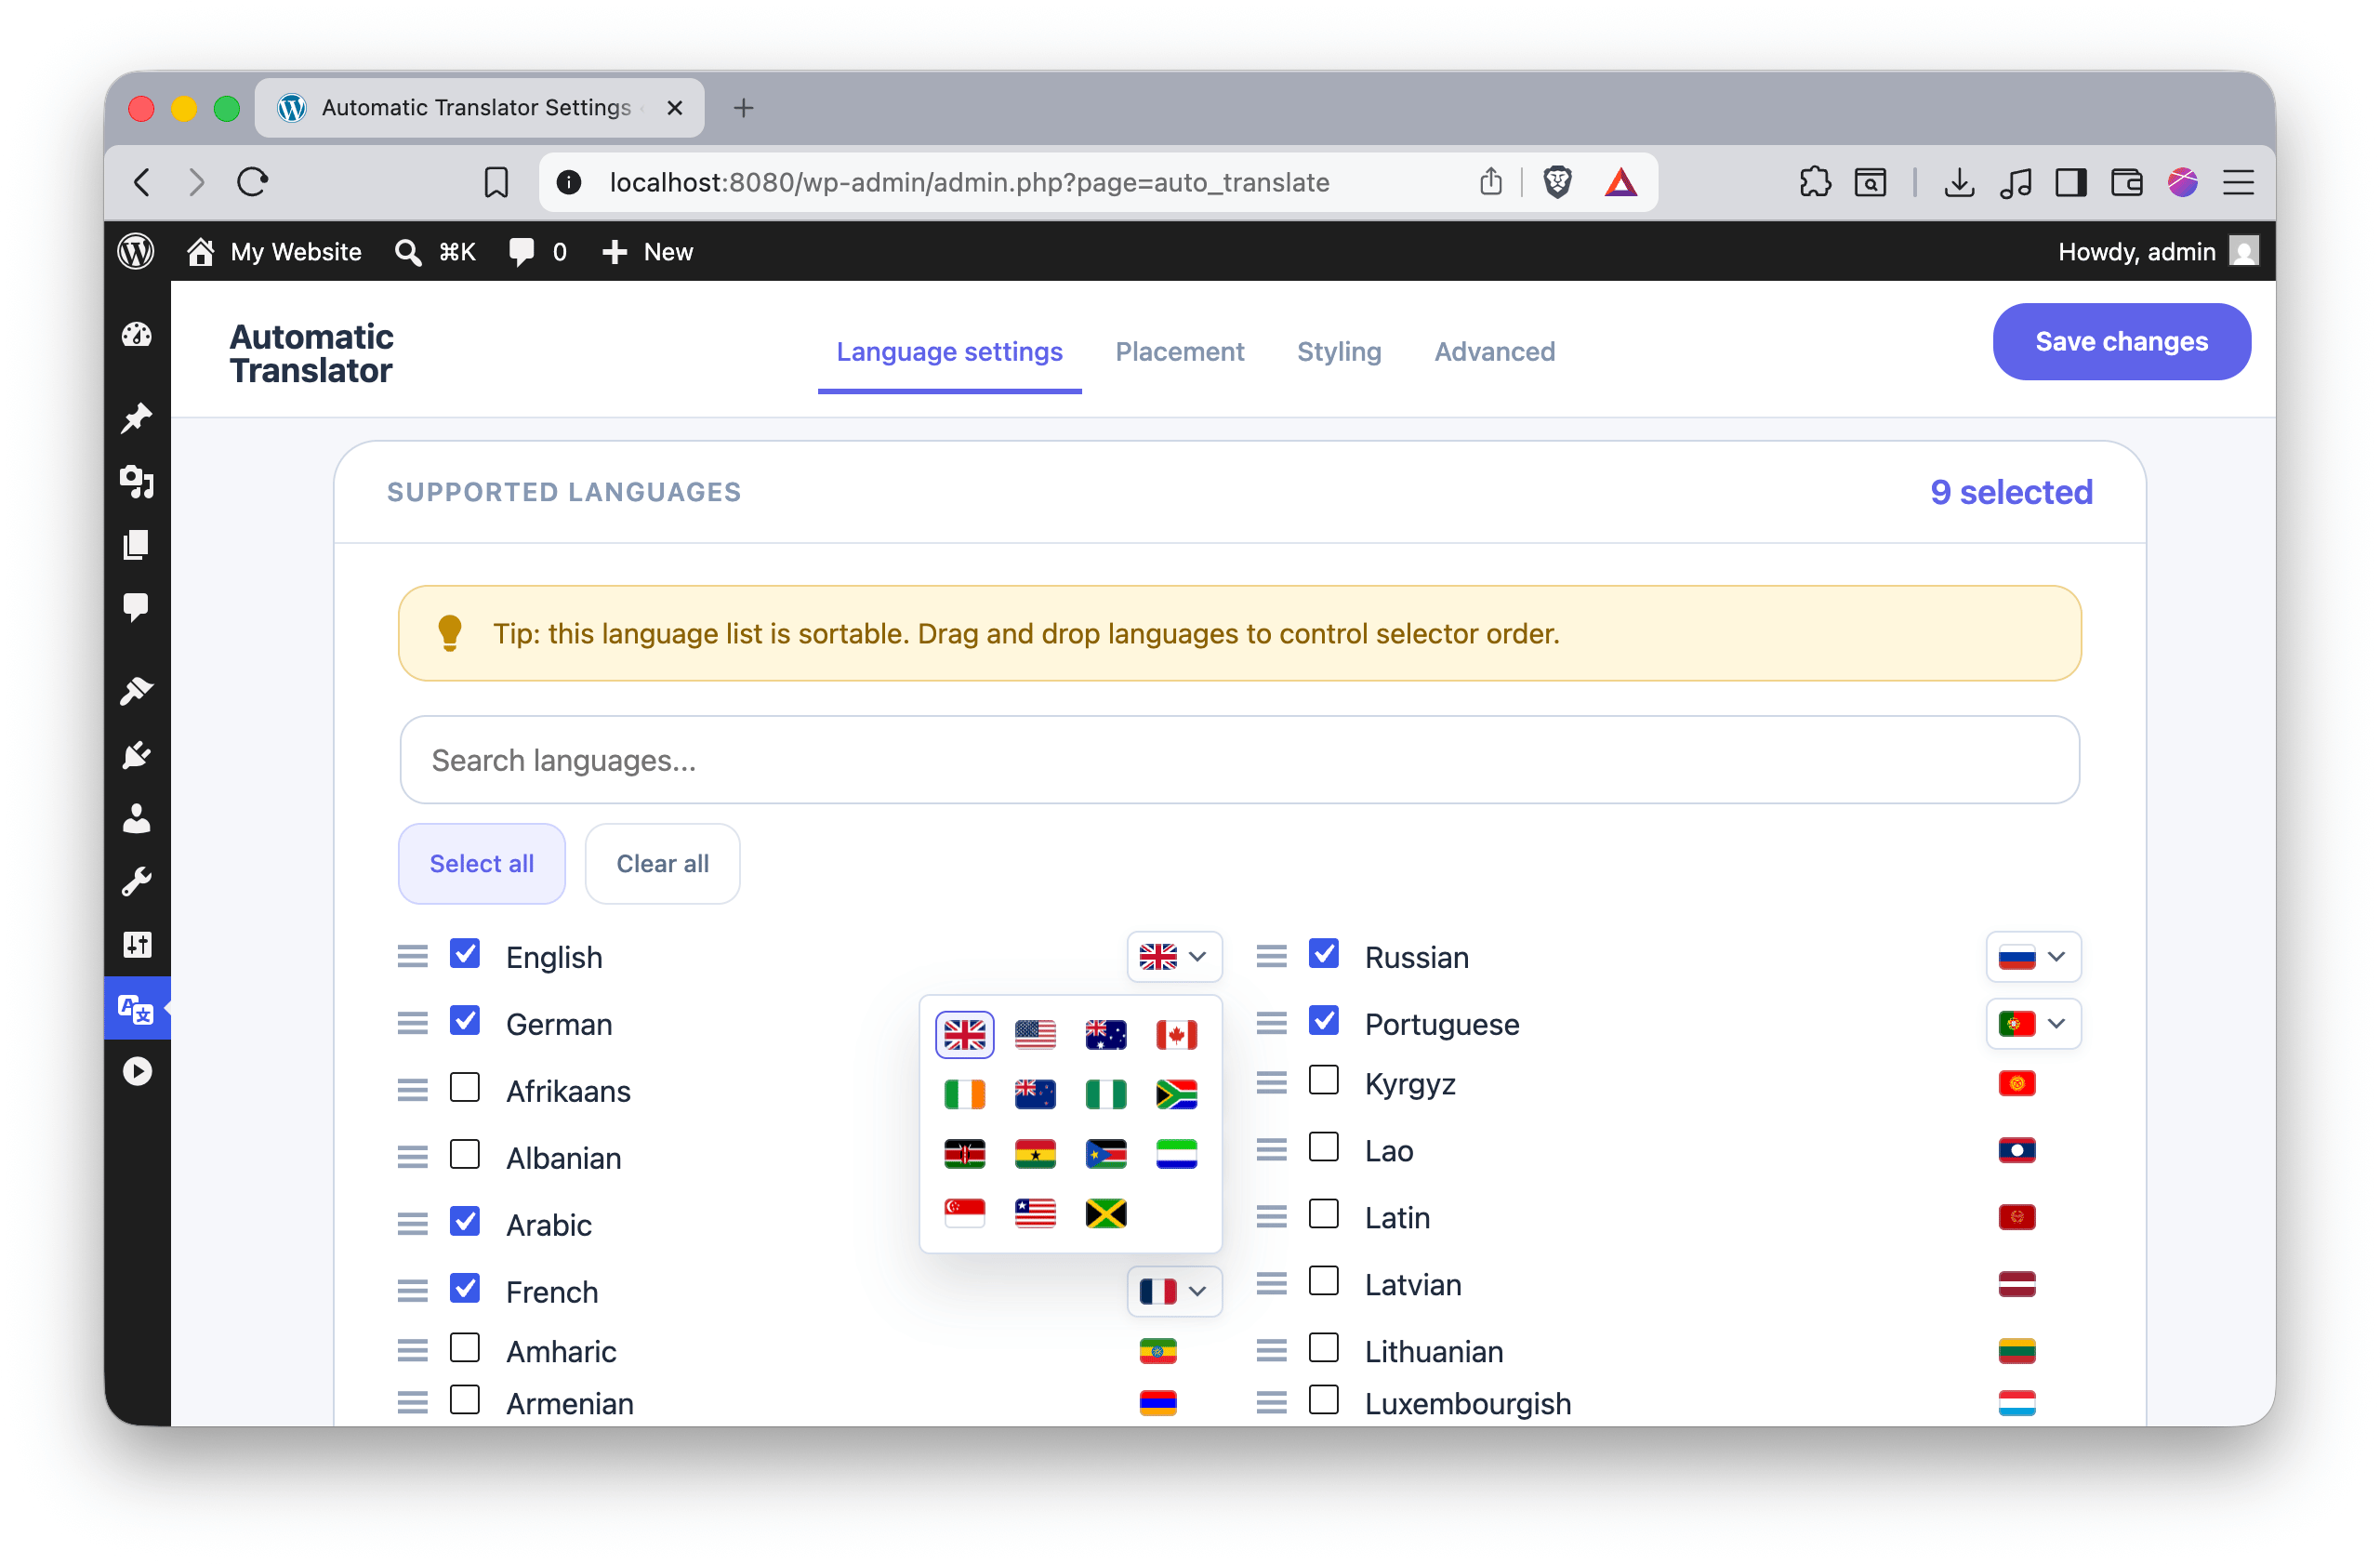Open the WordPress Dashboard sidebar icon
This screenshot has height=1564, width=2380.
click(x=137, y=335)
